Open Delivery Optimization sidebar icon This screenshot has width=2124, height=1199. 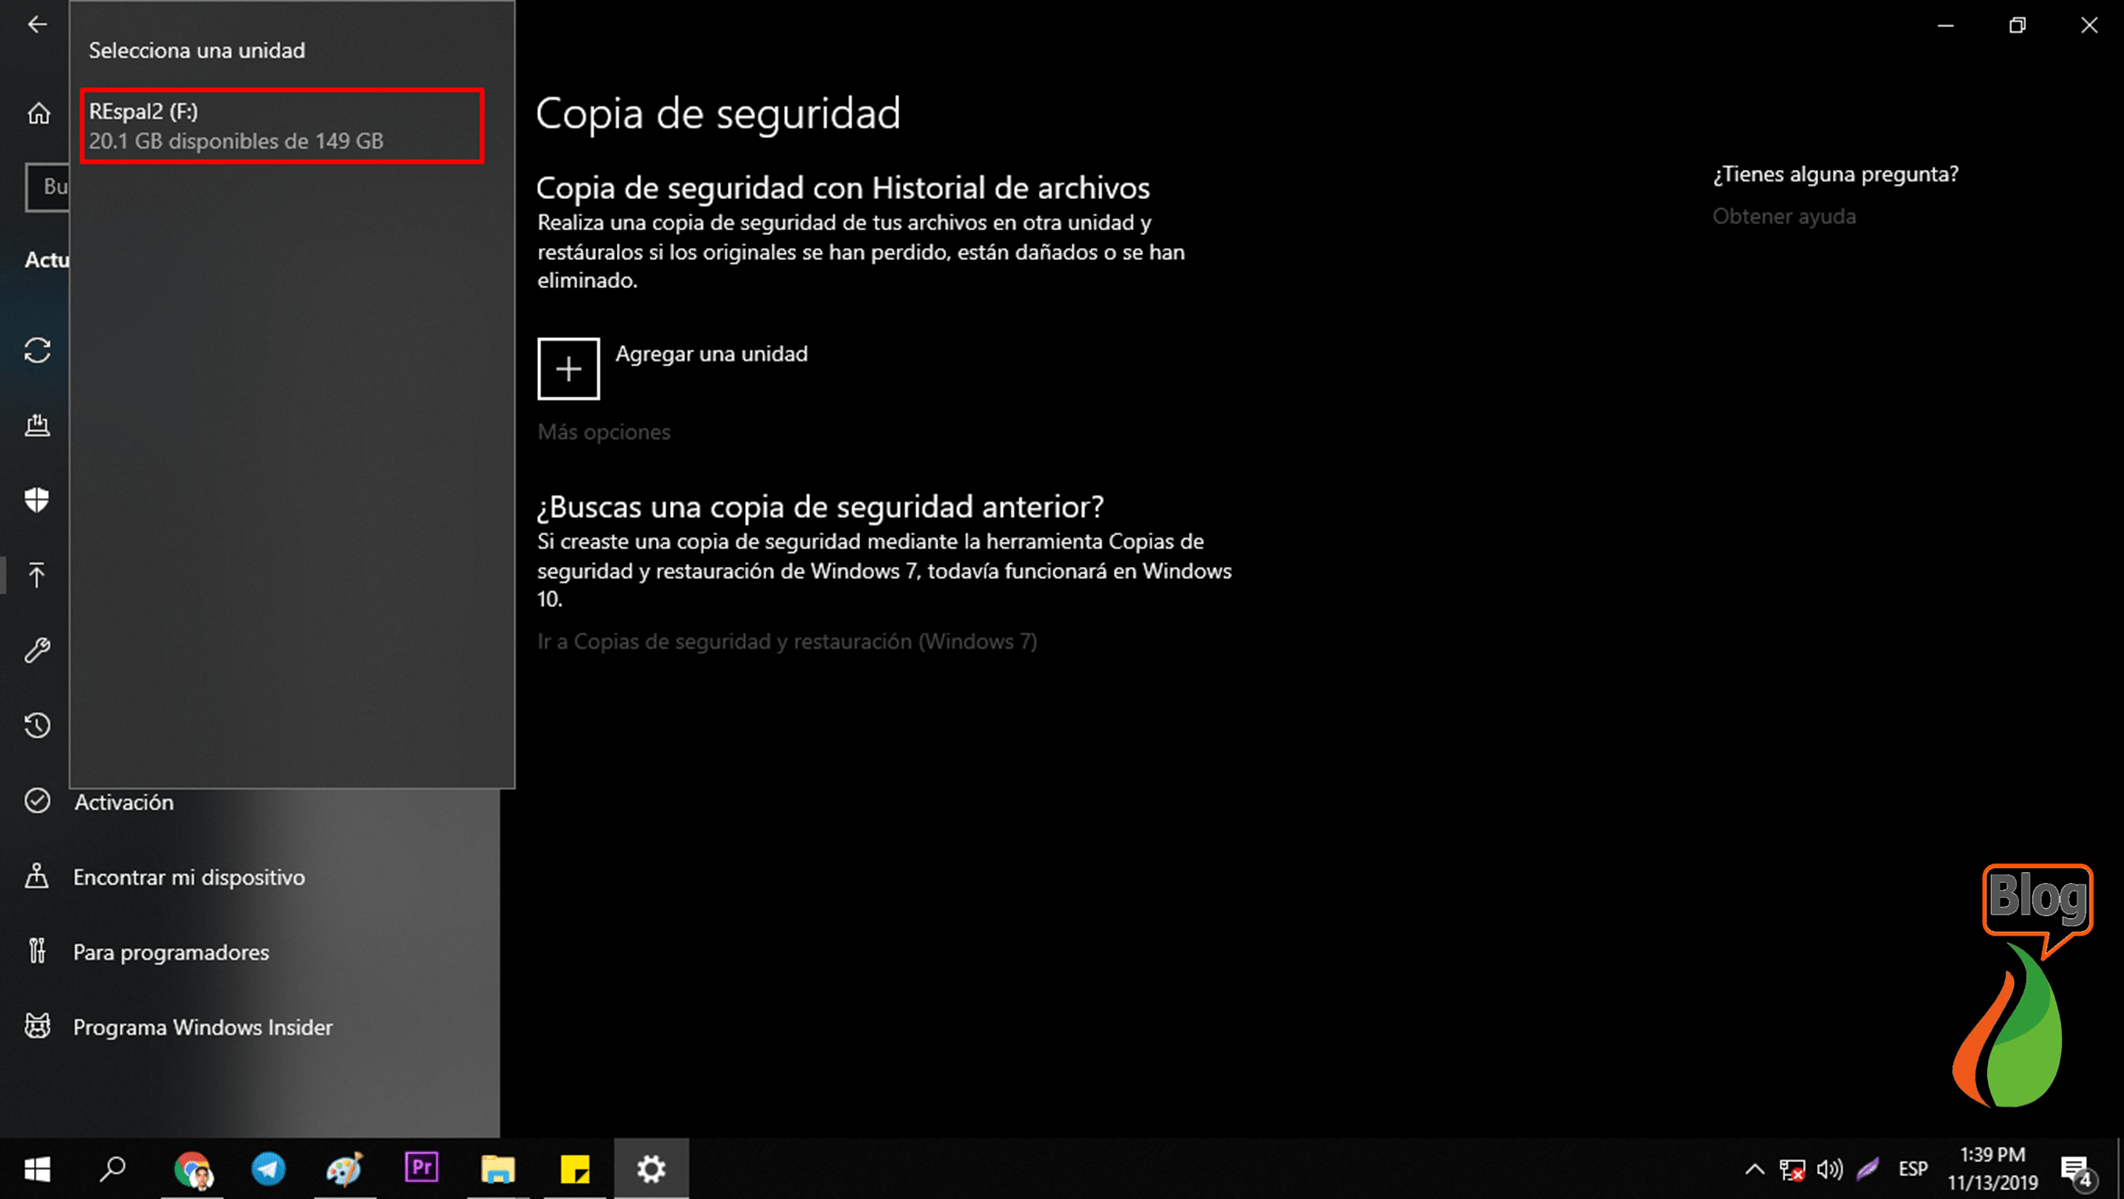[x=38, y=425]
